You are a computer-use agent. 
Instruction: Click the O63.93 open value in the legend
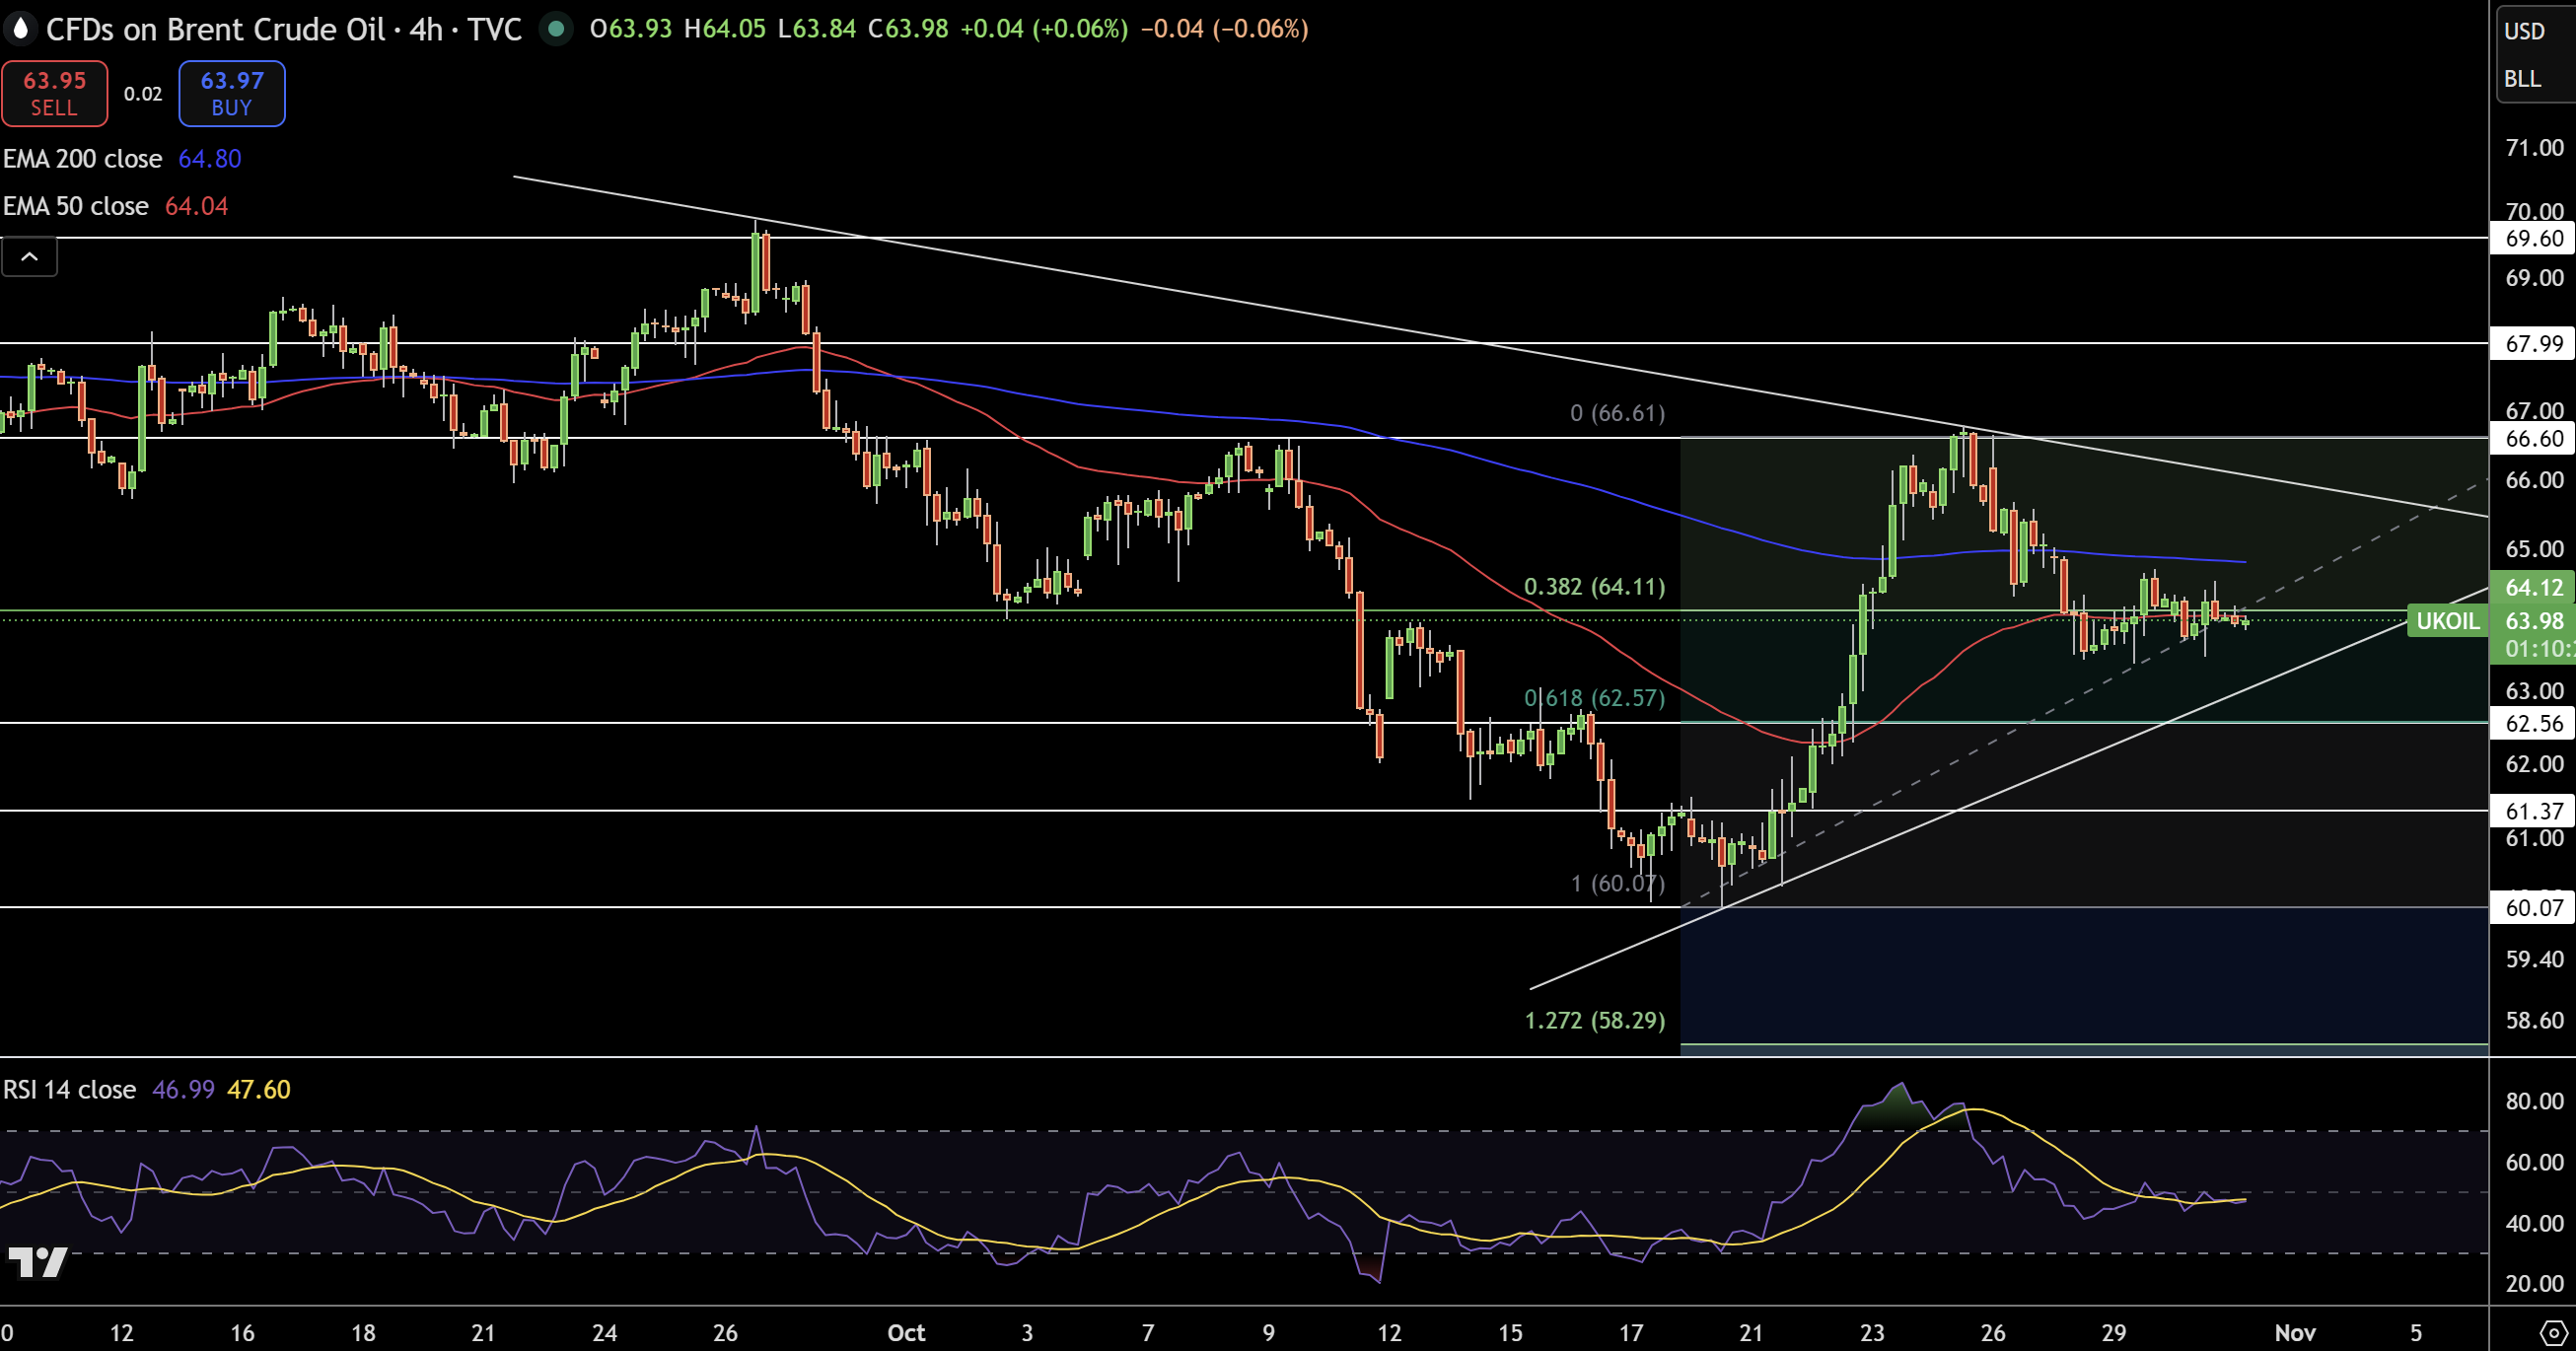click(x=625, y=30)
